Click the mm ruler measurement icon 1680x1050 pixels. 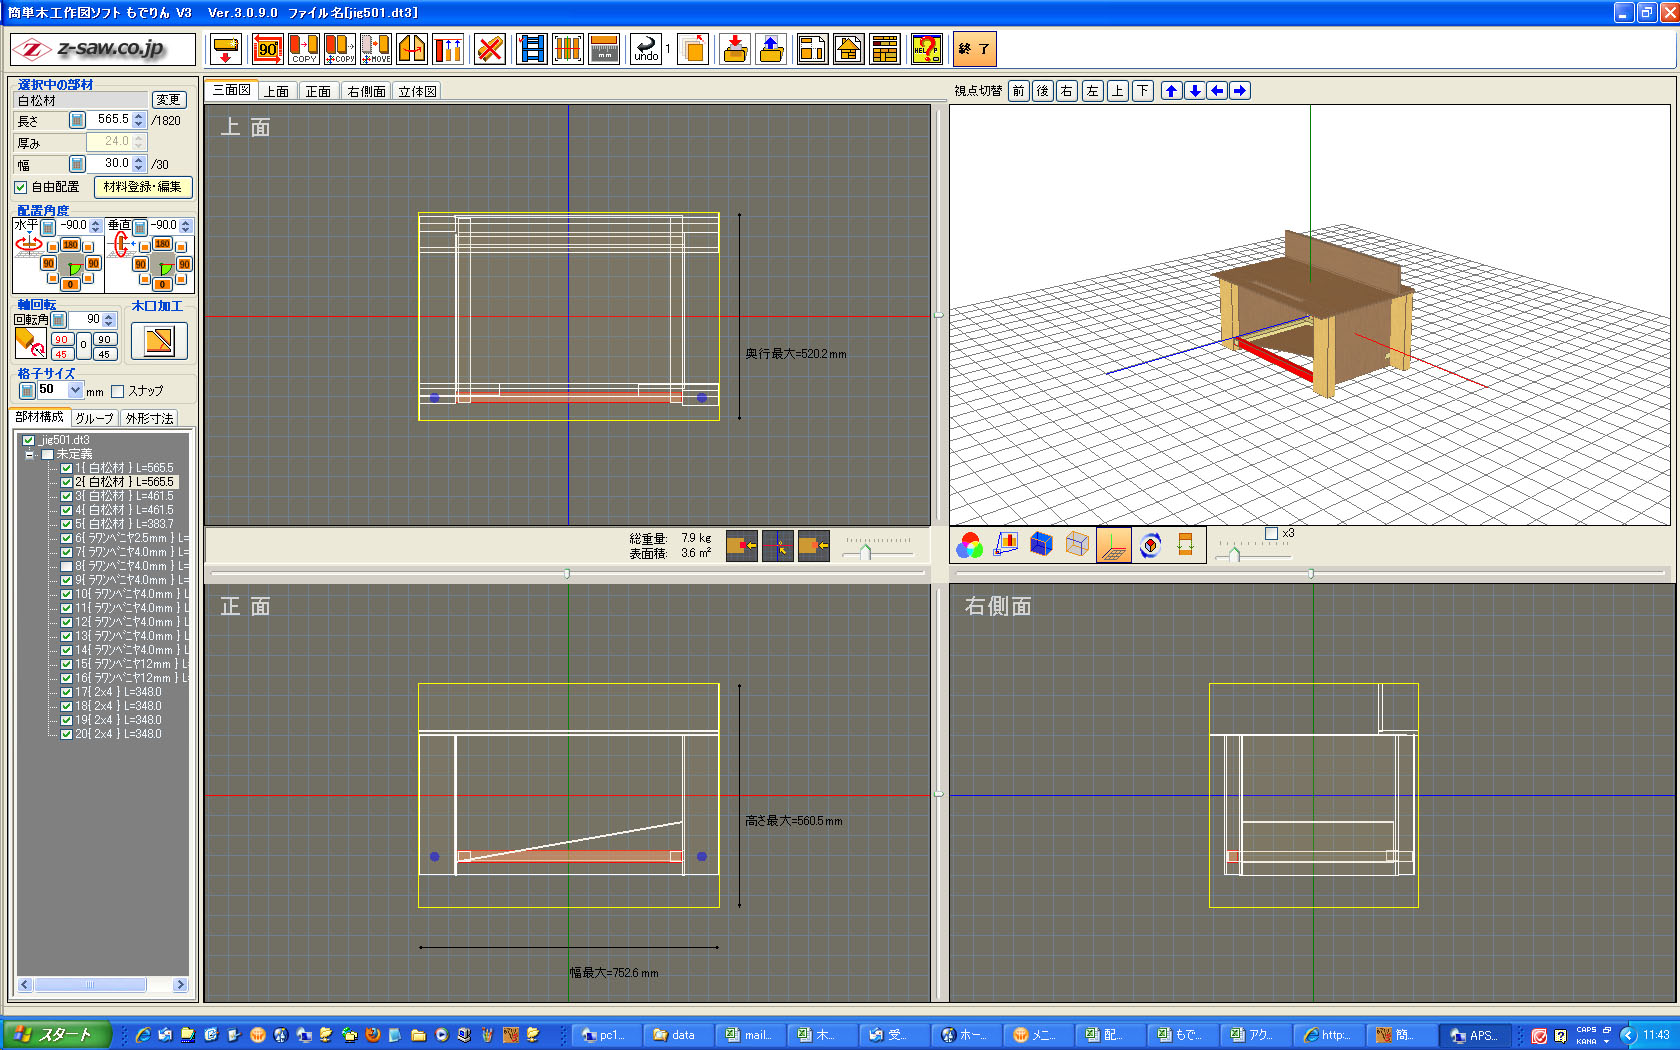tap(604, 49)
